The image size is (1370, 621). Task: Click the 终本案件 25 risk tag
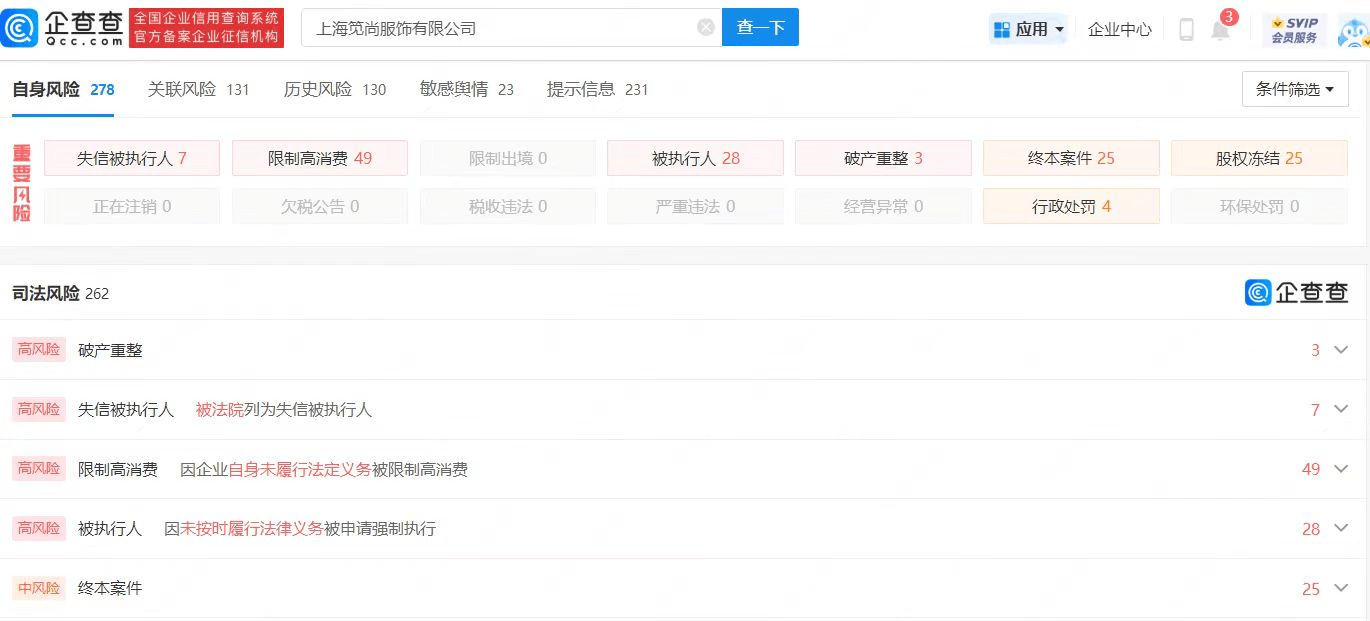[1071, 158]
